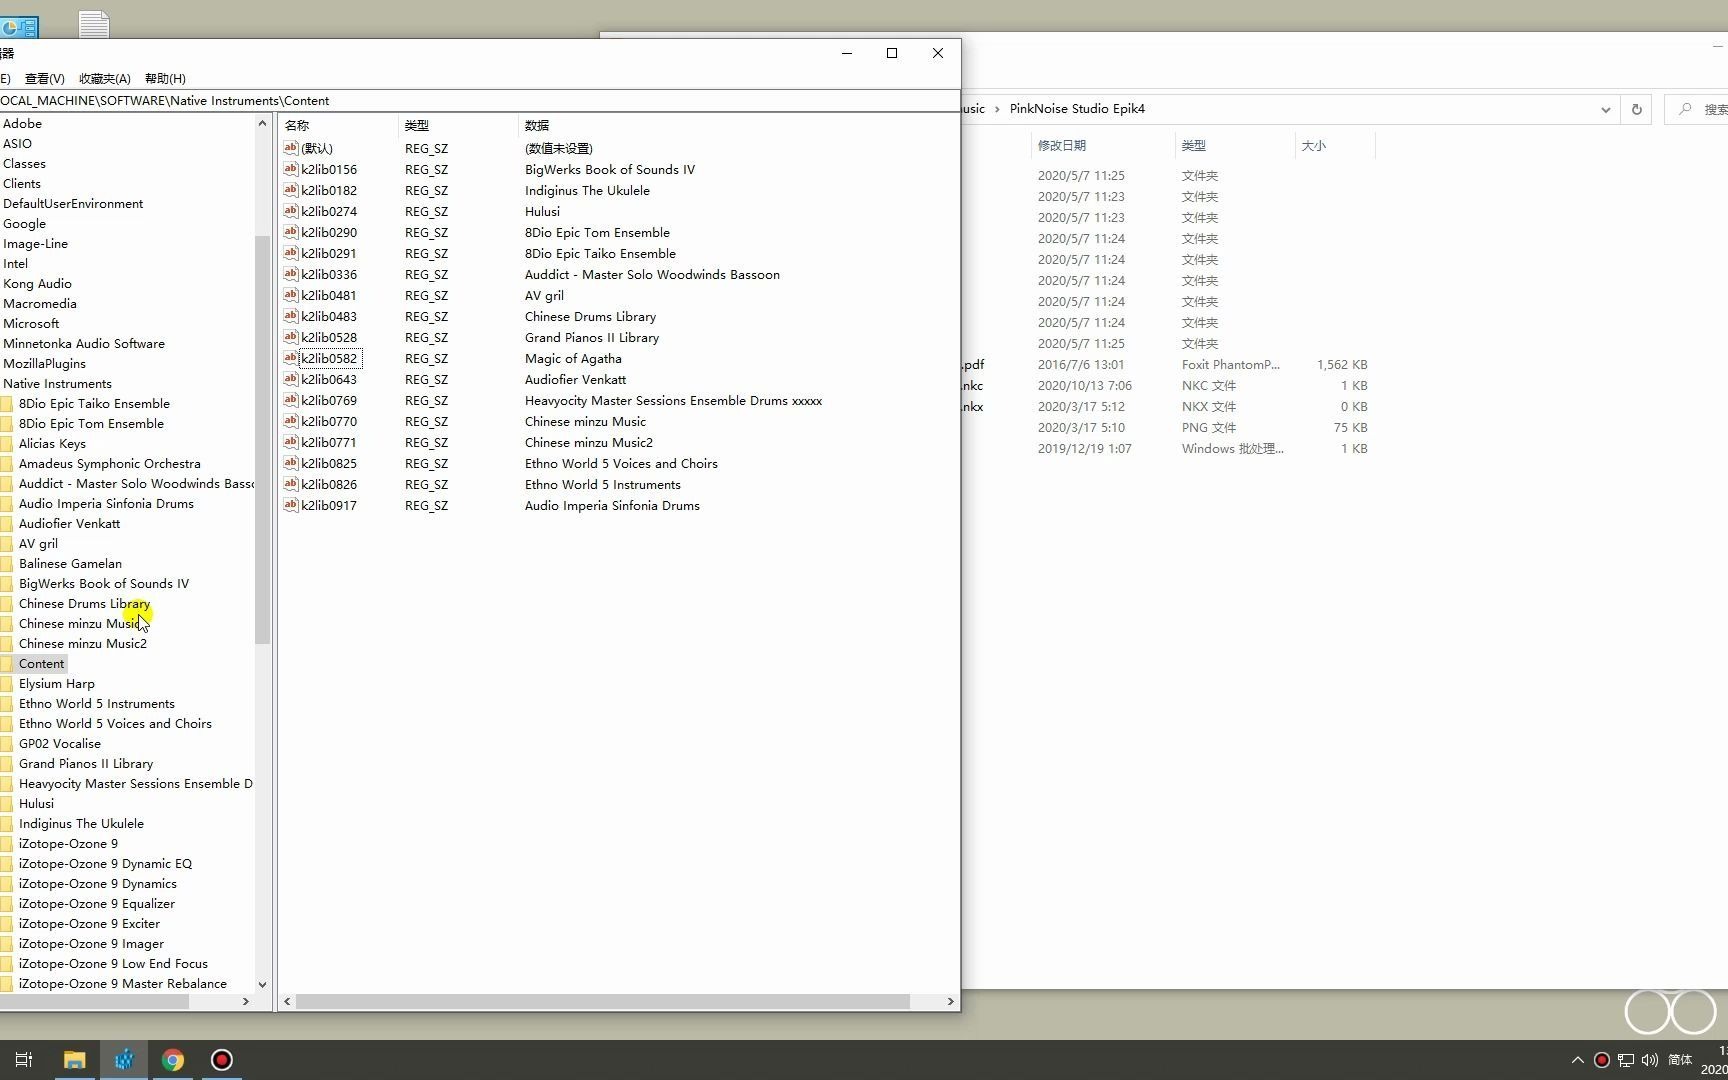Show hidden system tray icons
This screenshot has height=1080, width=1728.
click(x=1577, y=1060)
